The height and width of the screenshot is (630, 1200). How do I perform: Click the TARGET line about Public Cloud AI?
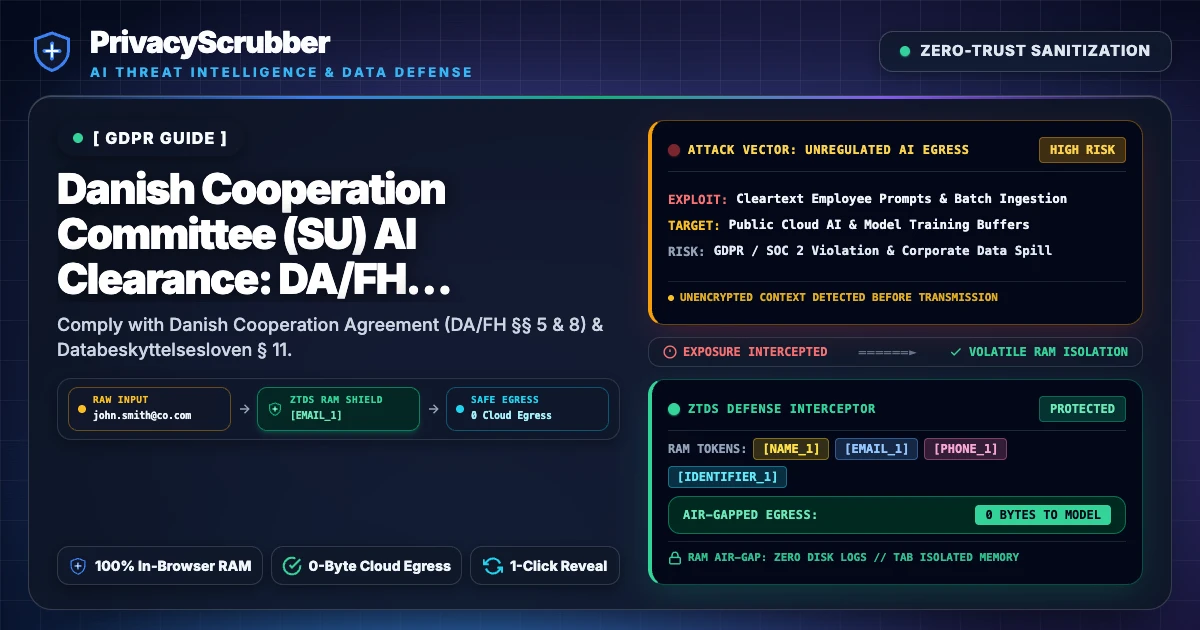(x=849, y=225)
